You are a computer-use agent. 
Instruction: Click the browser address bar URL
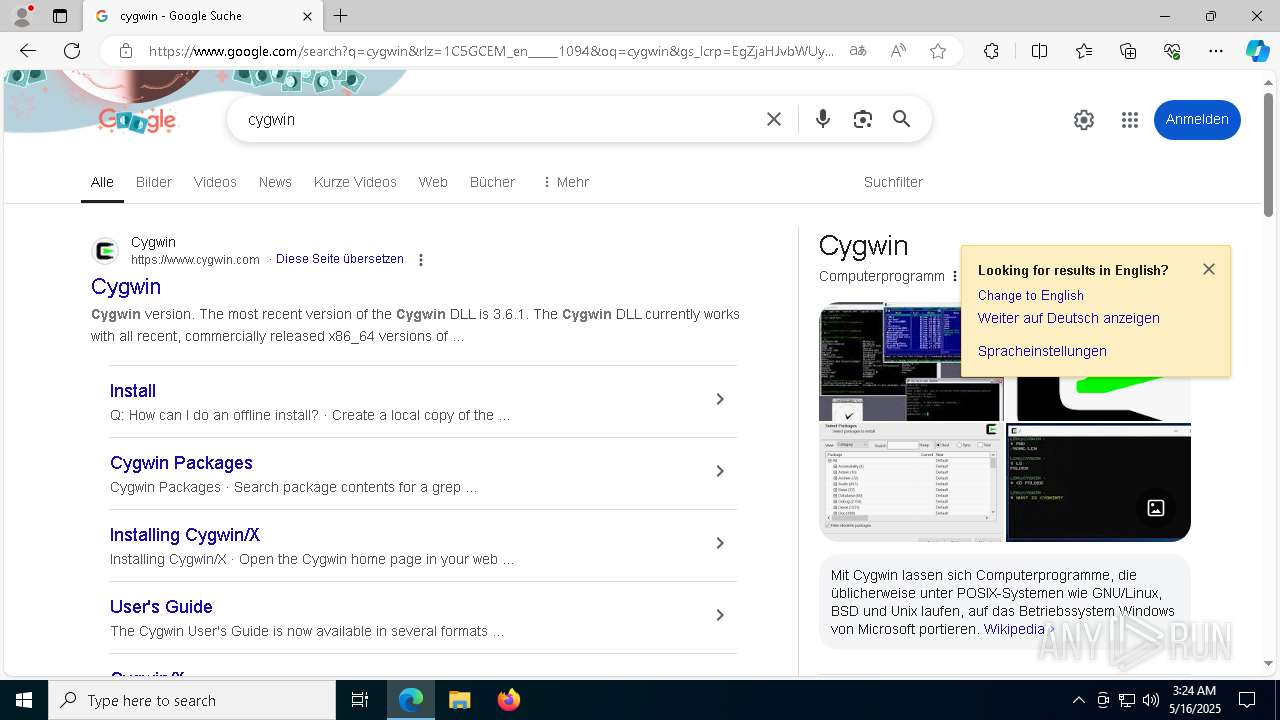pyautogui.click(x=491, y=51)
